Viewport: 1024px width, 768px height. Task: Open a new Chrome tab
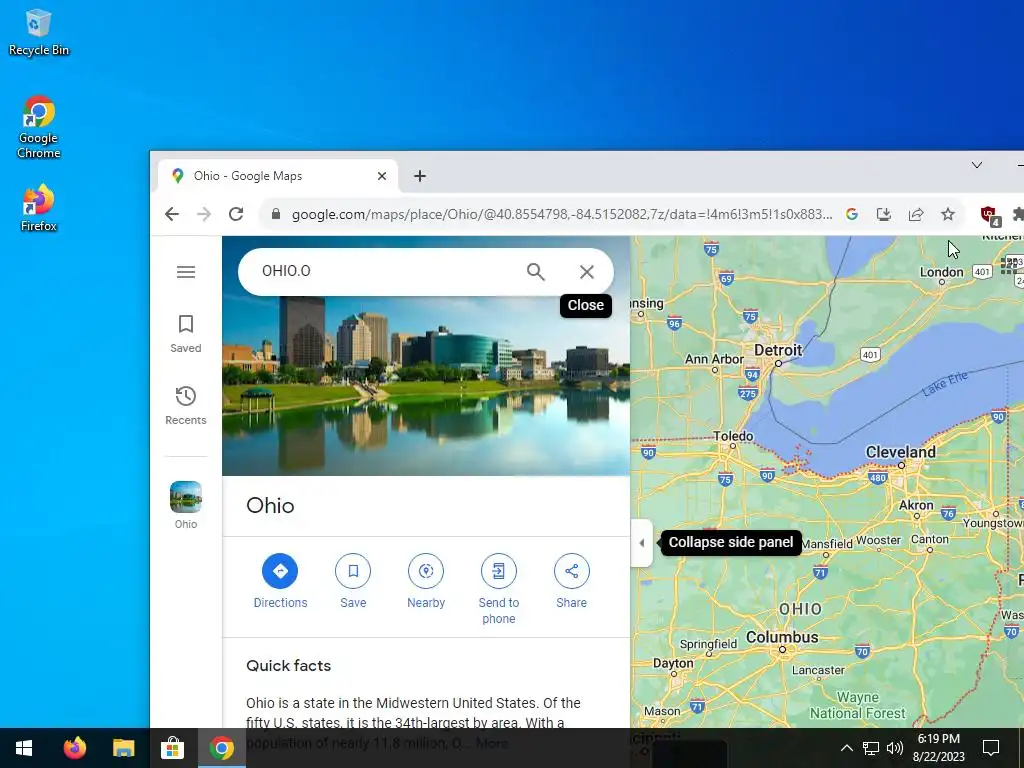420,176
